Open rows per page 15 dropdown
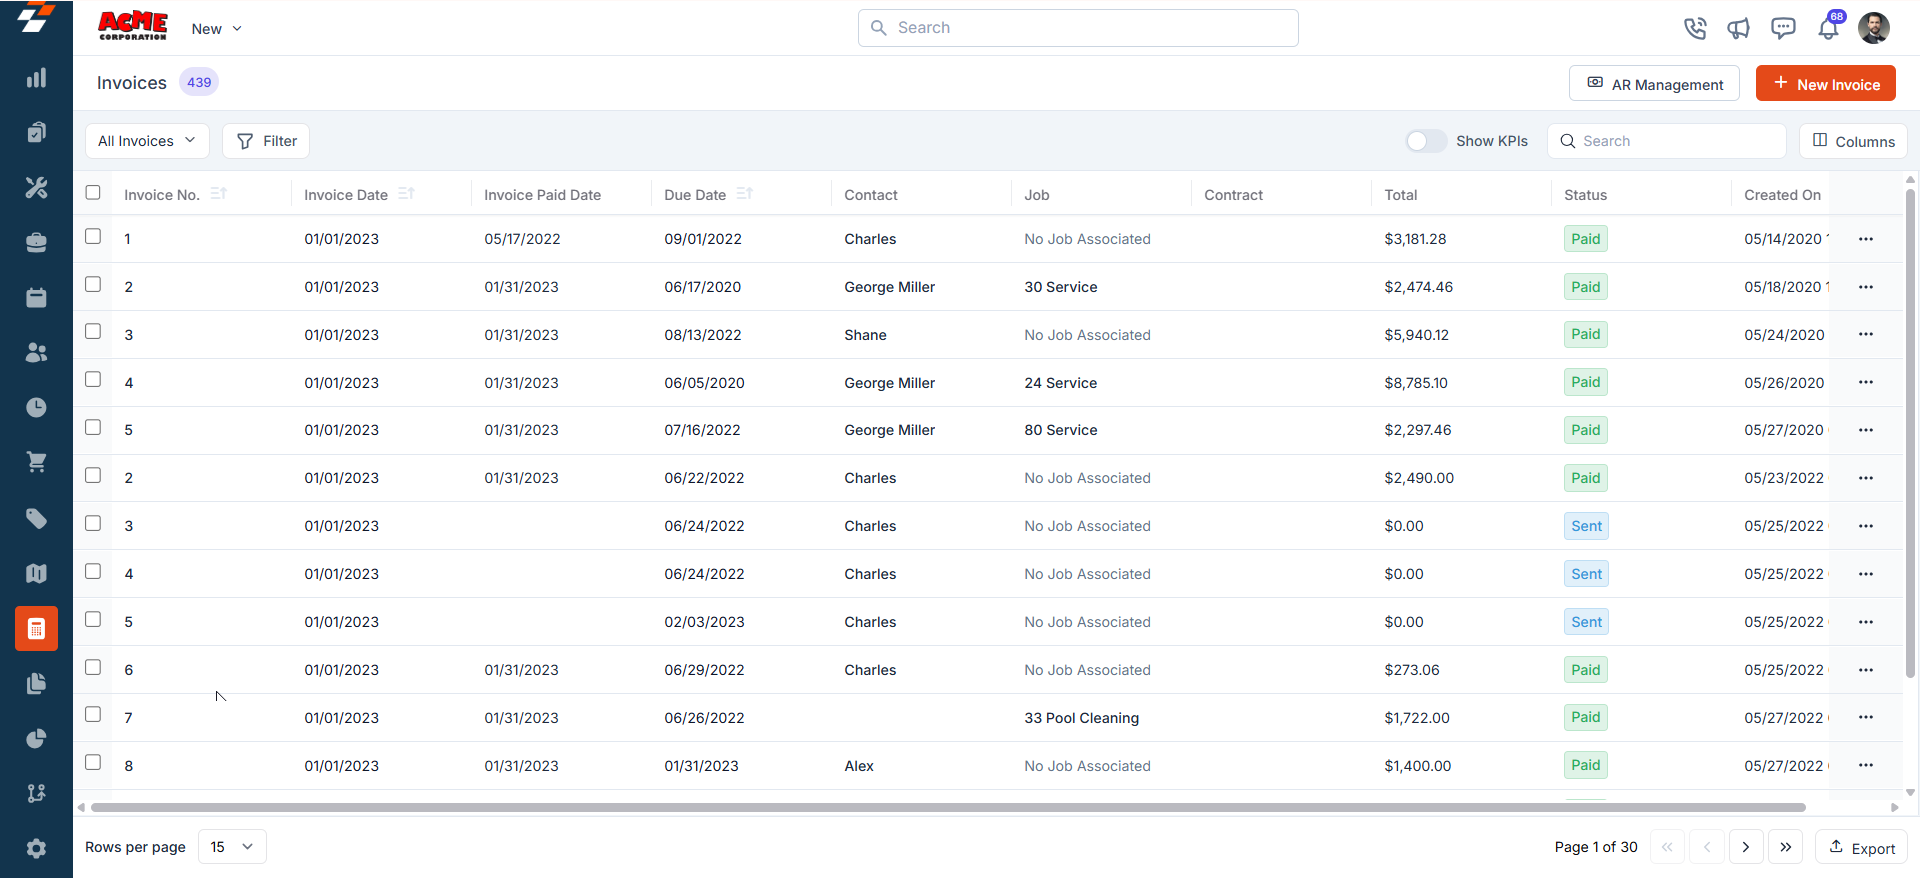The width and height of the screenshot is (1920, 878). click(x=232, y=847)
